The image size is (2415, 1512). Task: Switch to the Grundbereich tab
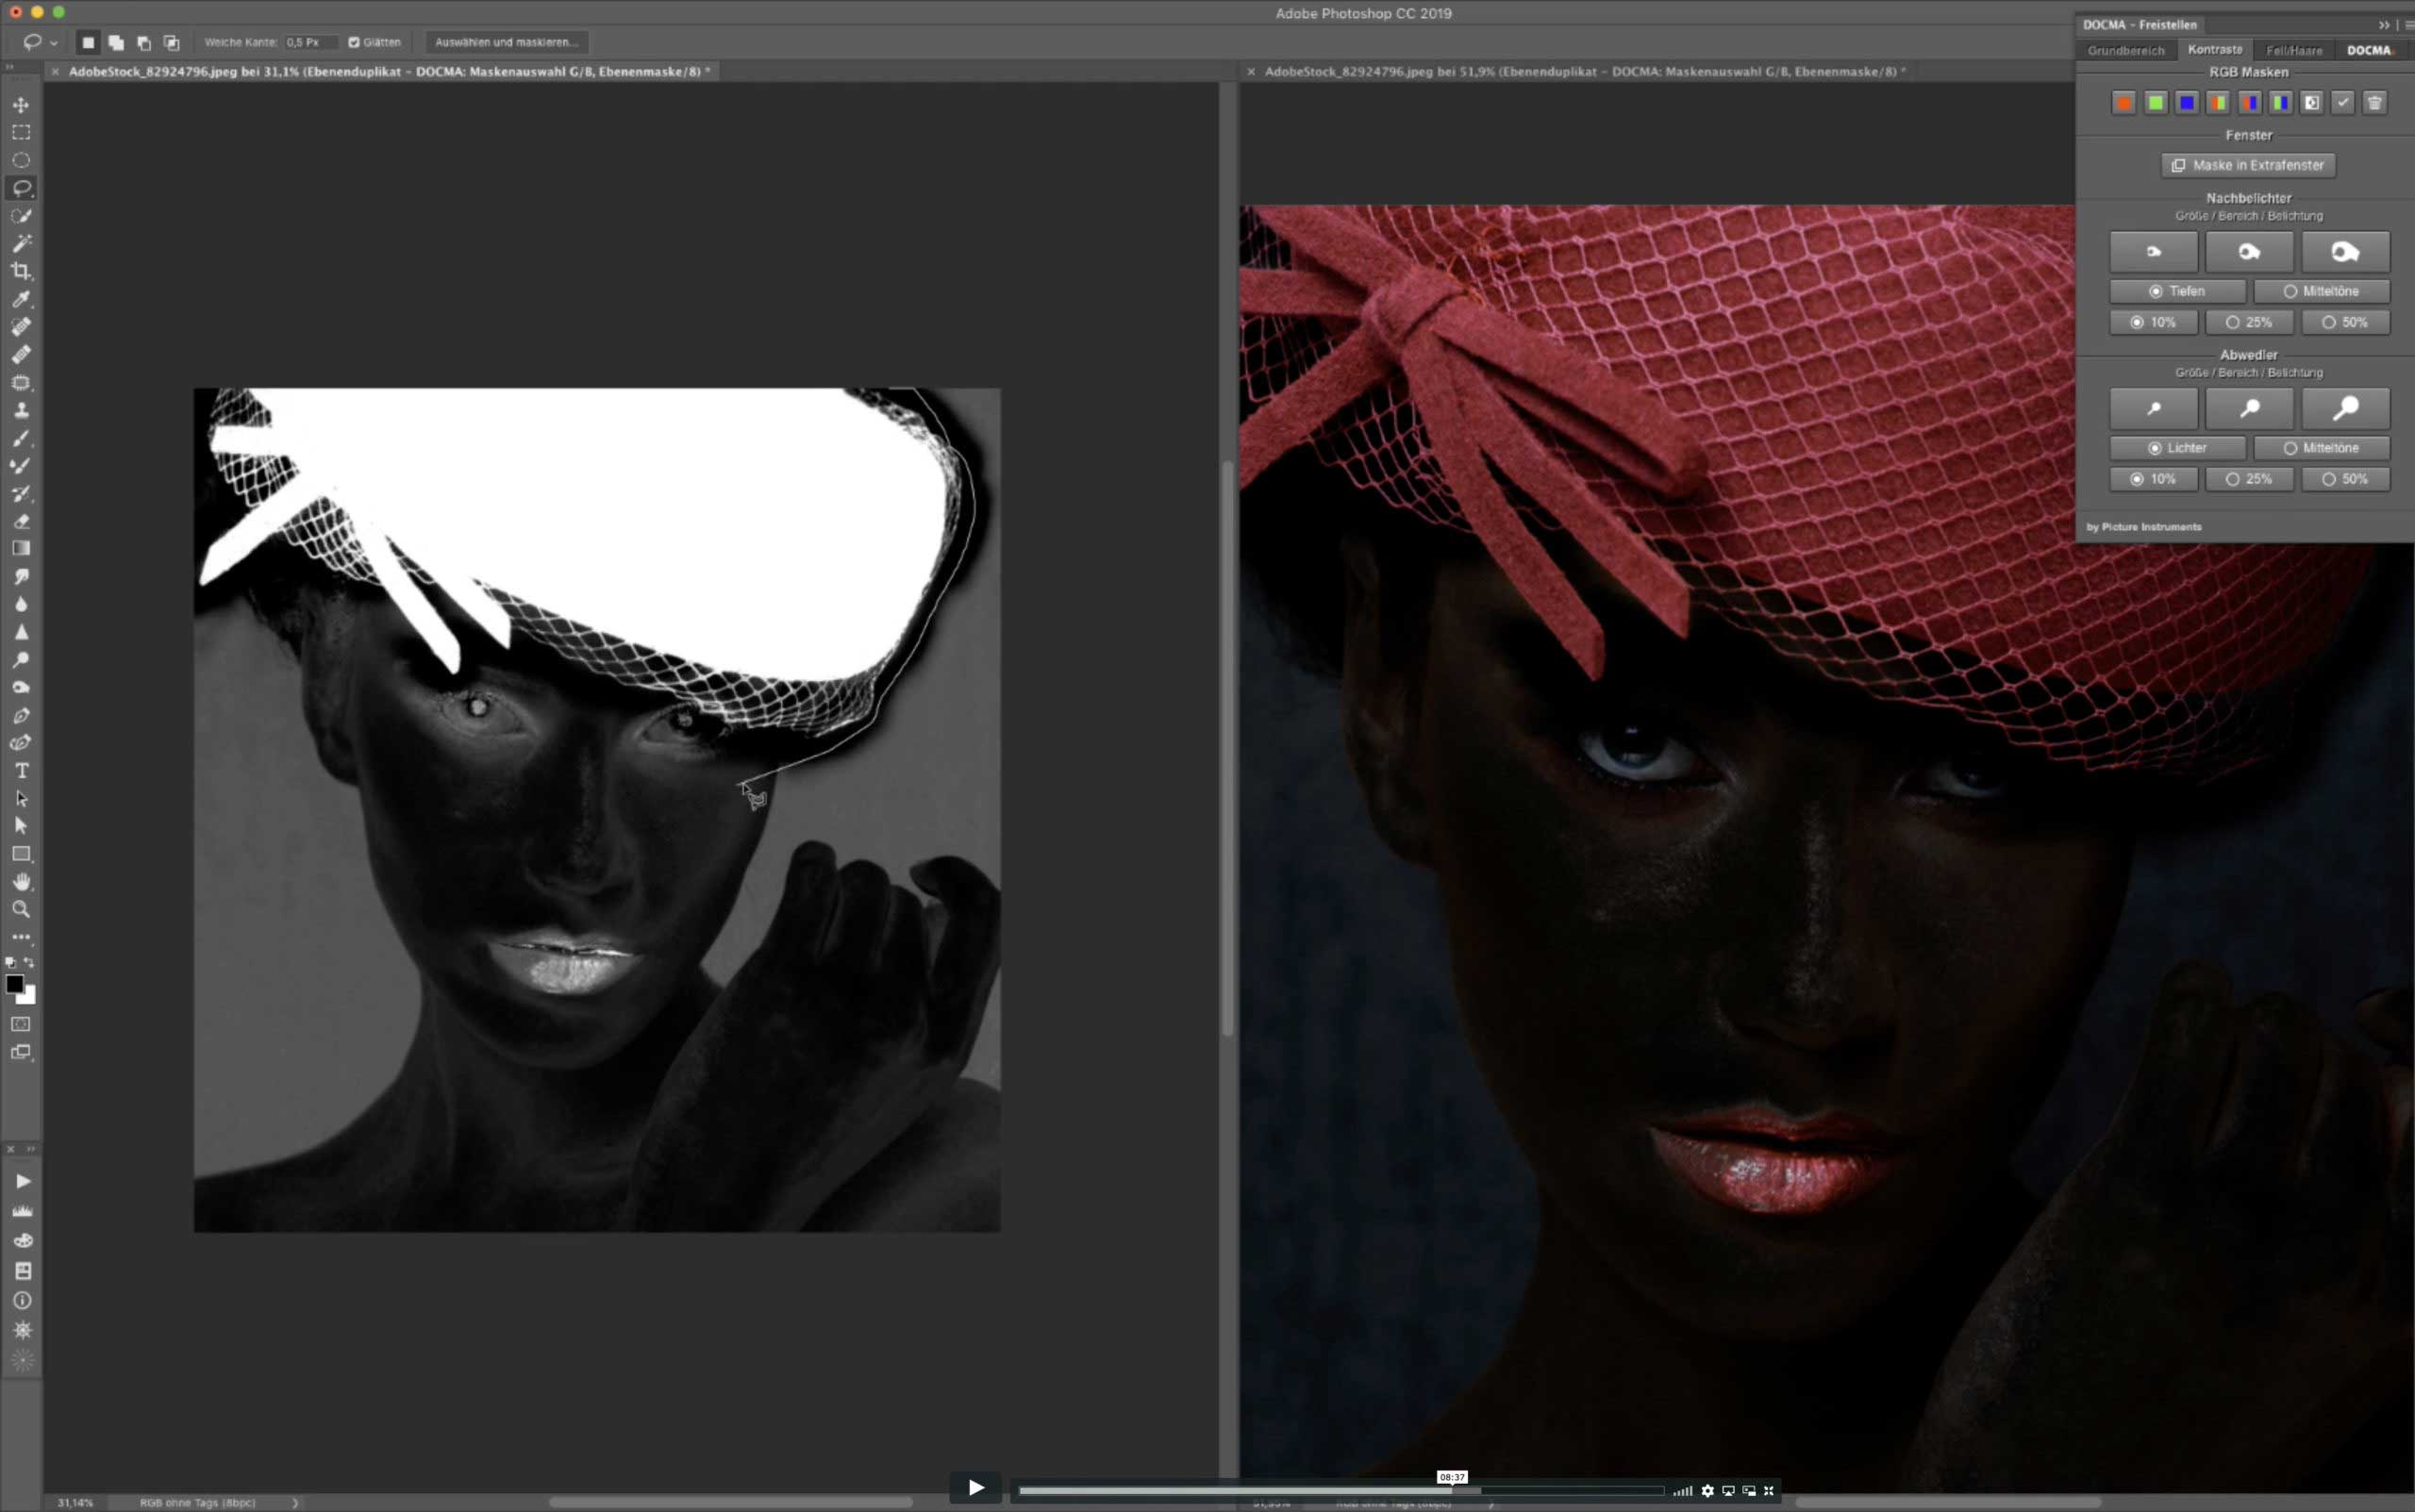click(2126, 50)
